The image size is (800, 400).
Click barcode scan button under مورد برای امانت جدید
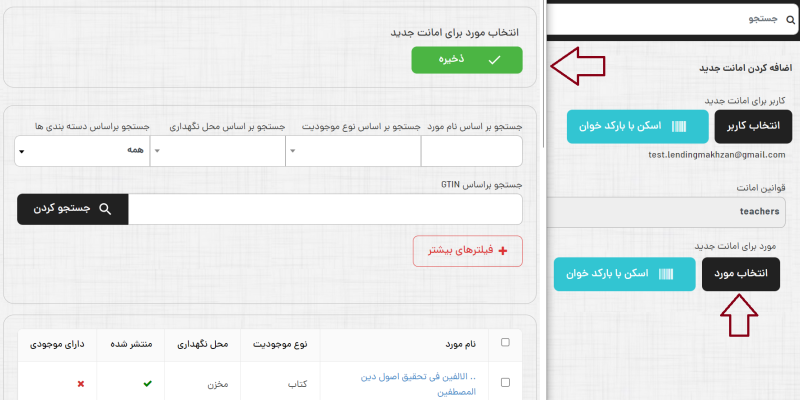[624, 273]
